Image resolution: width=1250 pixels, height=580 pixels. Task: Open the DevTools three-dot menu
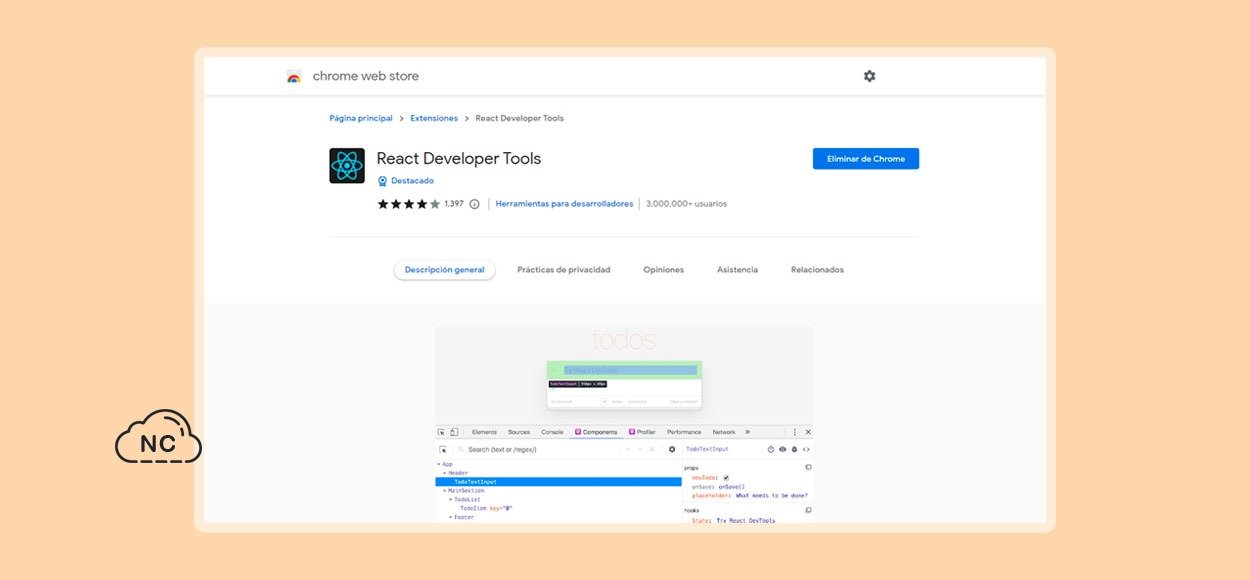click(795, 432)
